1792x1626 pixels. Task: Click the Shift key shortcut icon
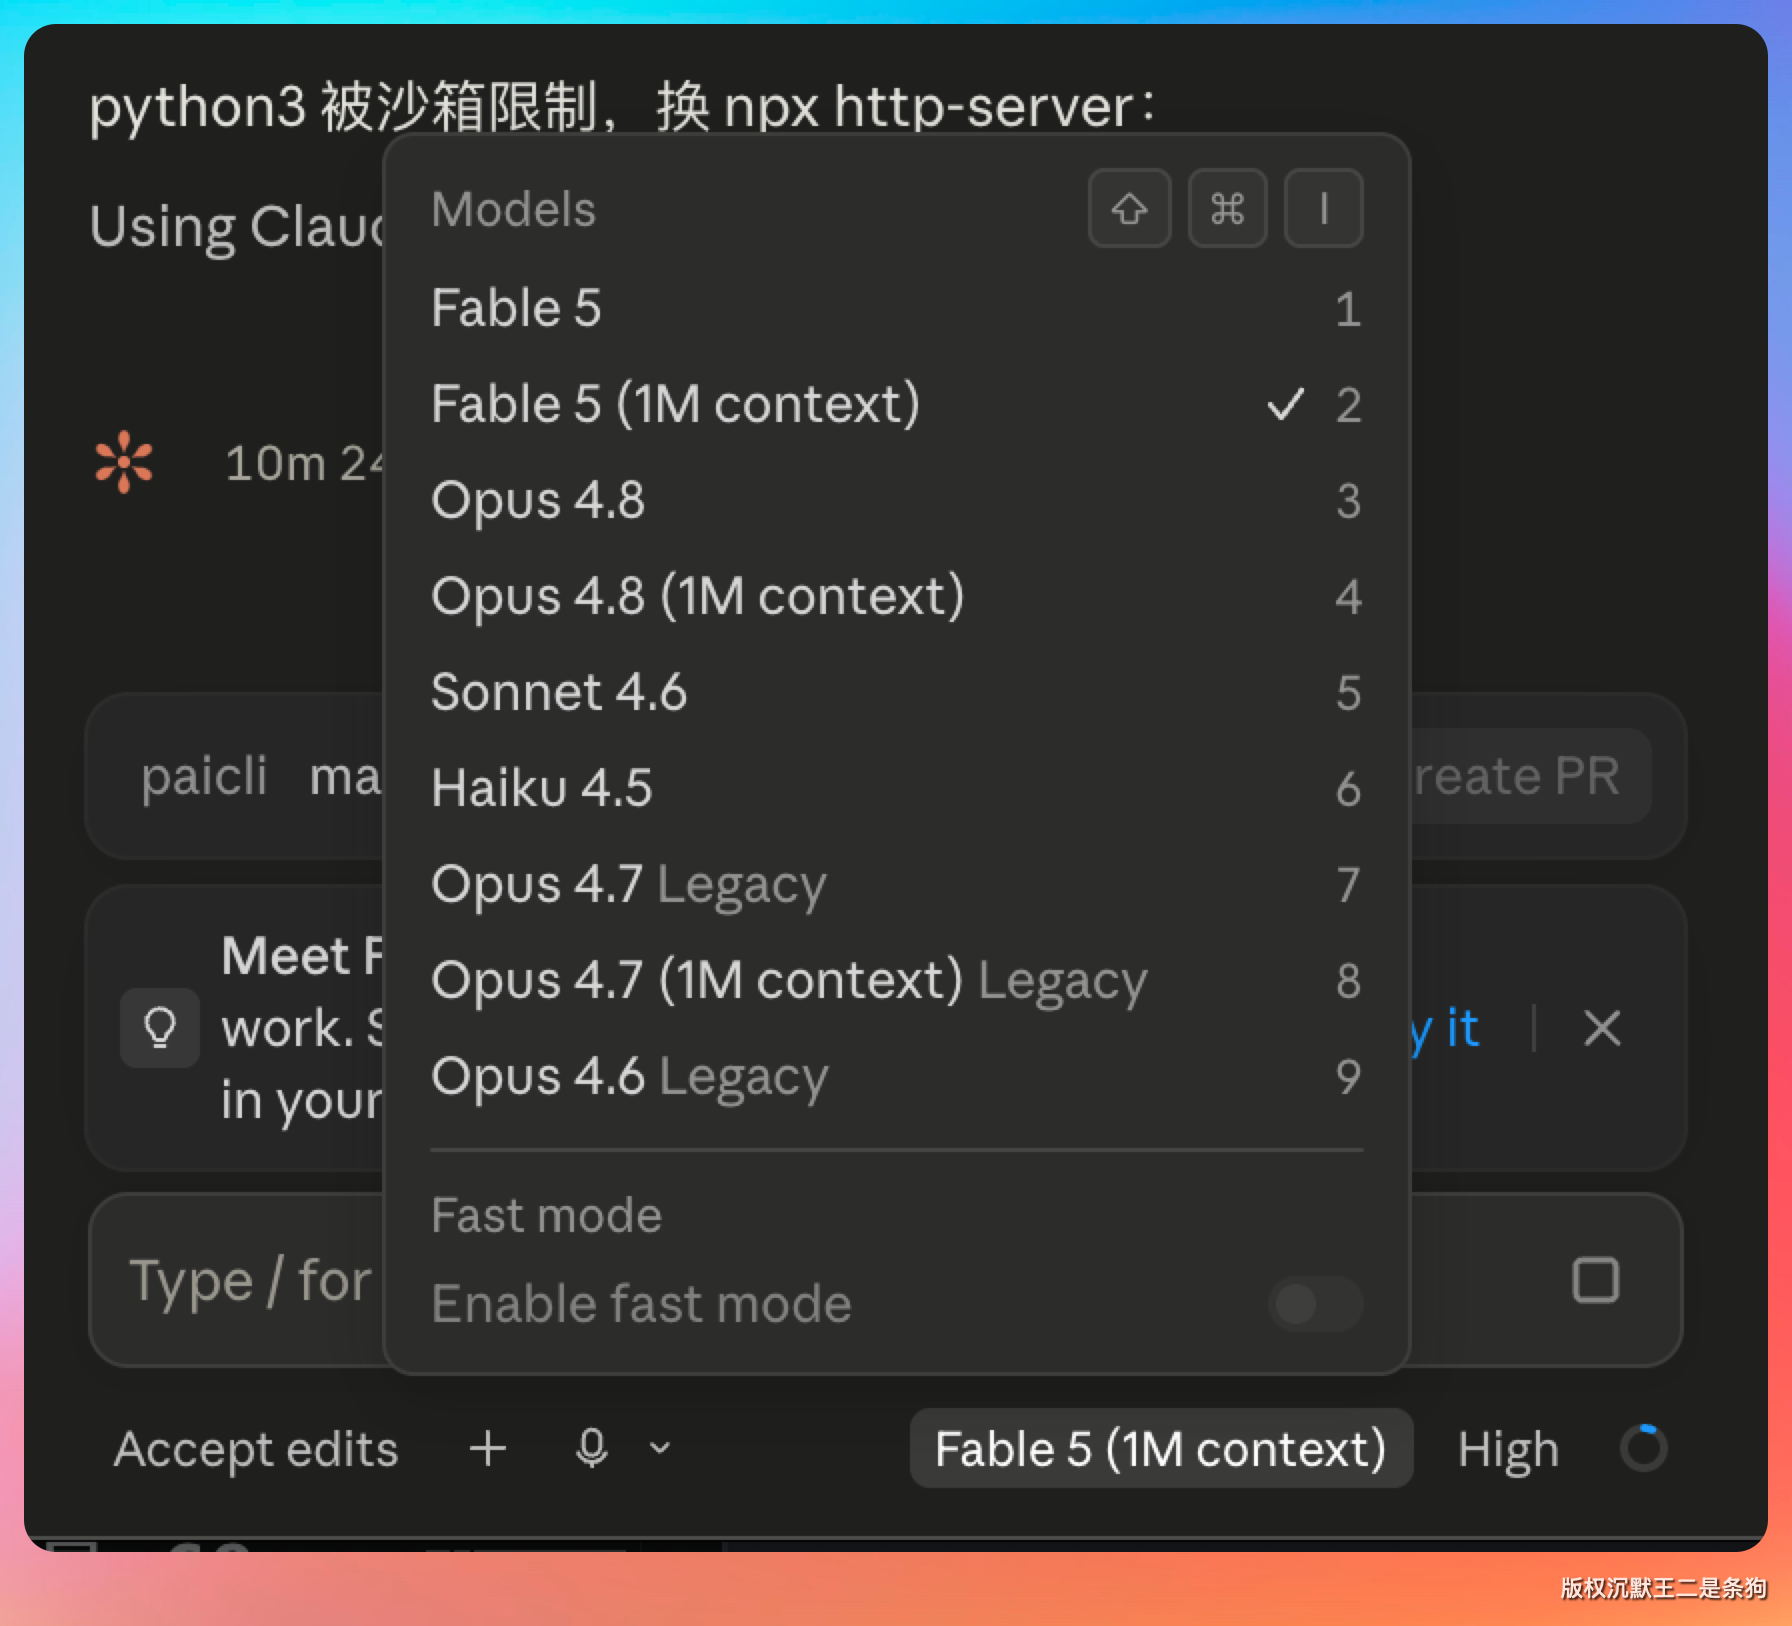click(x=1130, y=208)
